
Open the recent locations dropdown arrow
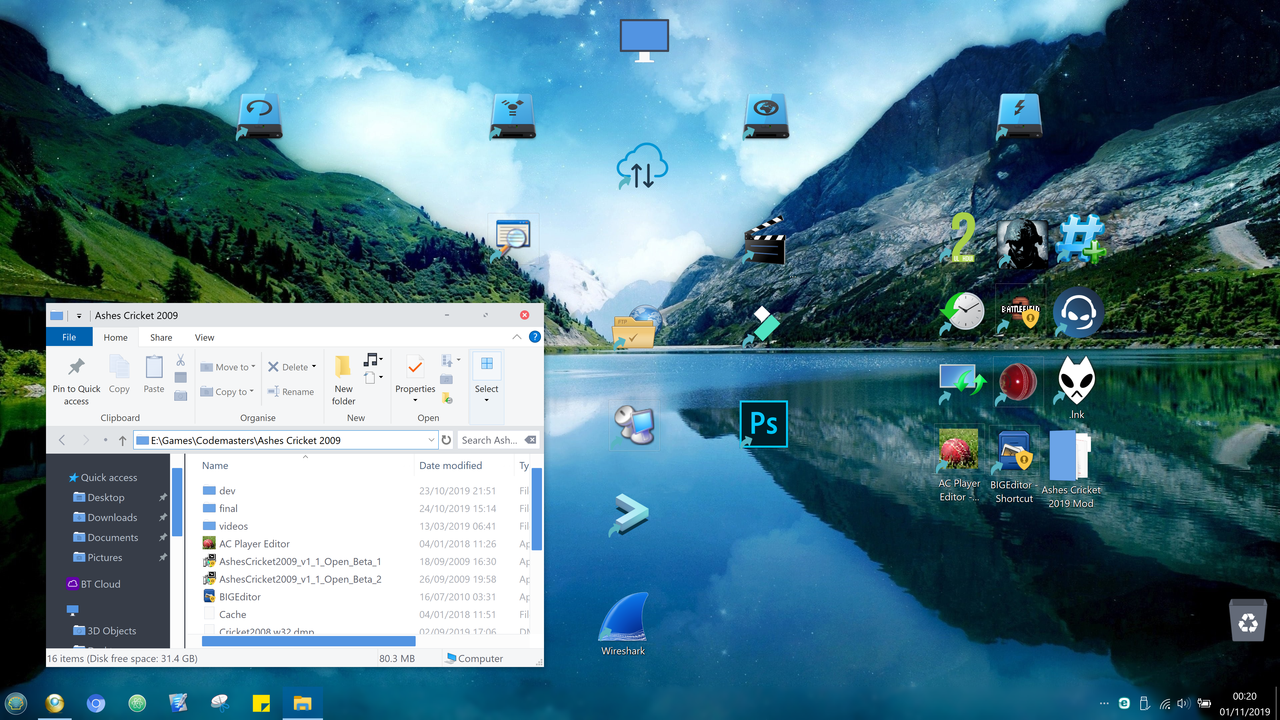tap(105, 440)
